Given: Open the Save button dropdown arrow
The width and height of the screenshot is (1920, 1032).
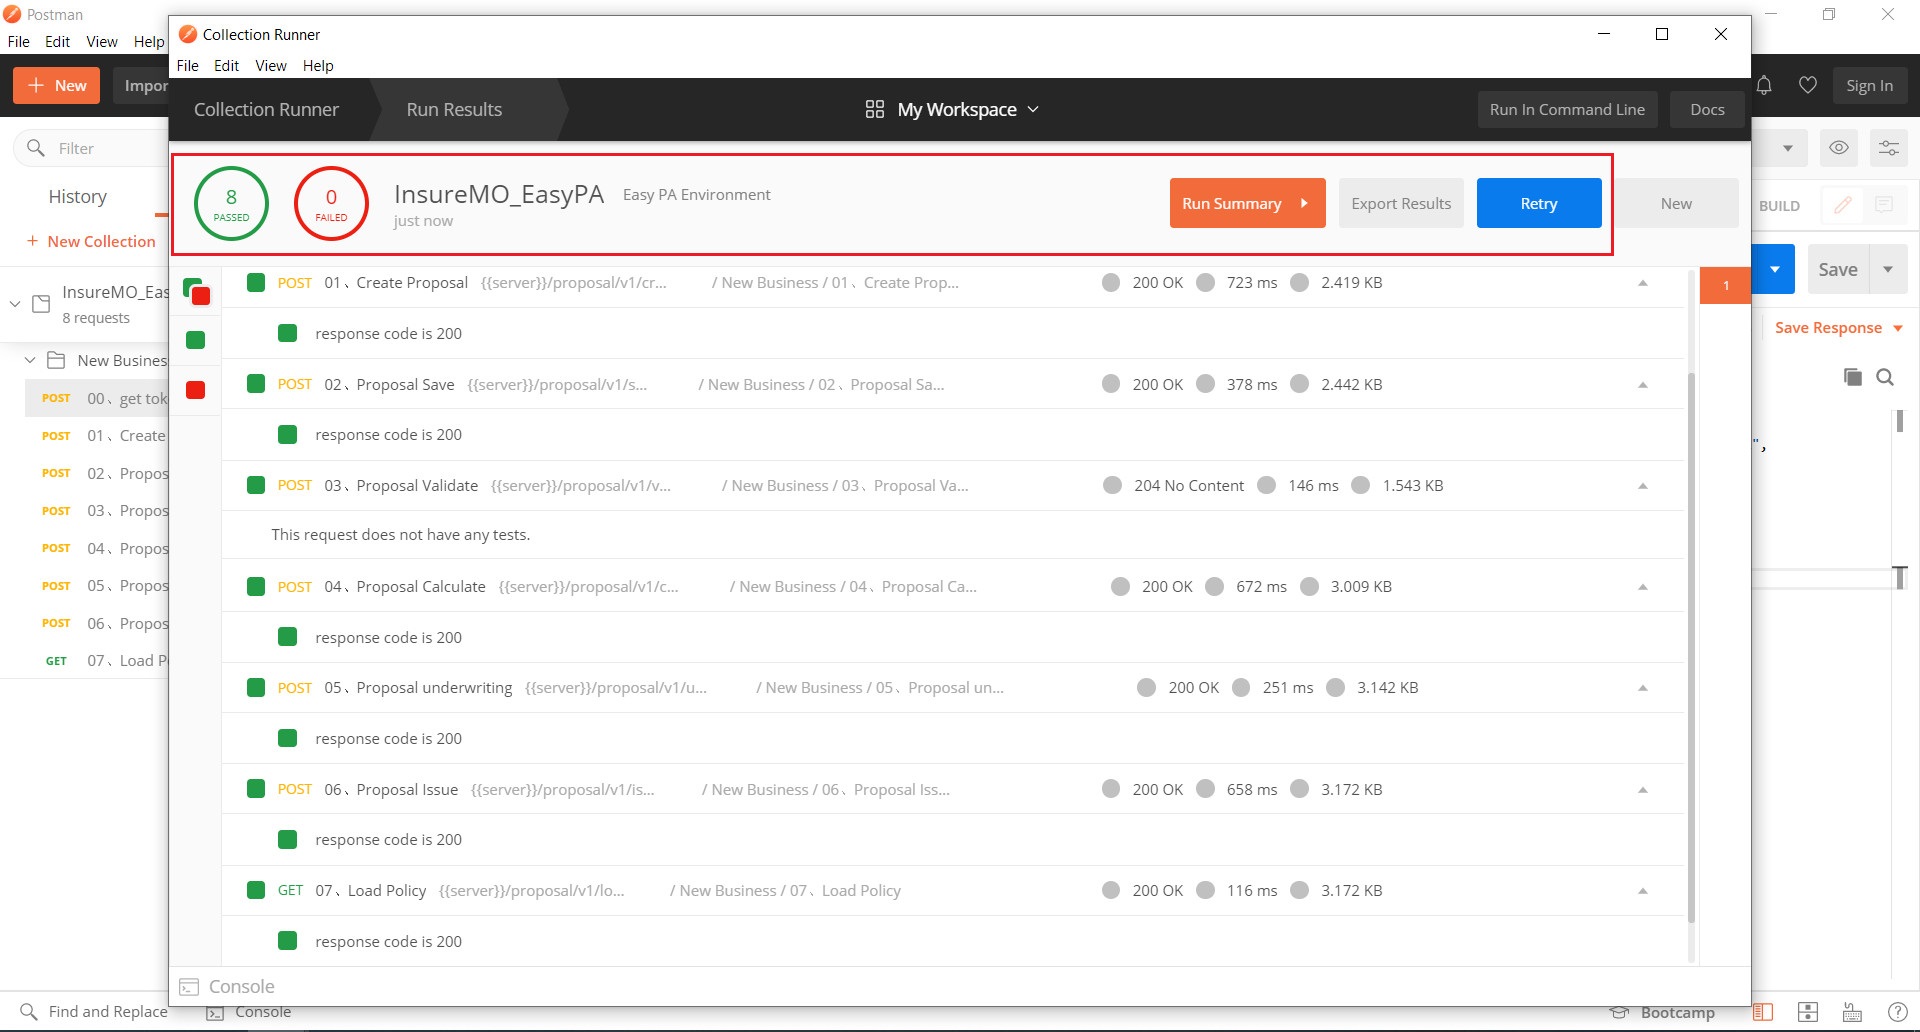Looking at the screenshot, I should tap(1888, 269).
